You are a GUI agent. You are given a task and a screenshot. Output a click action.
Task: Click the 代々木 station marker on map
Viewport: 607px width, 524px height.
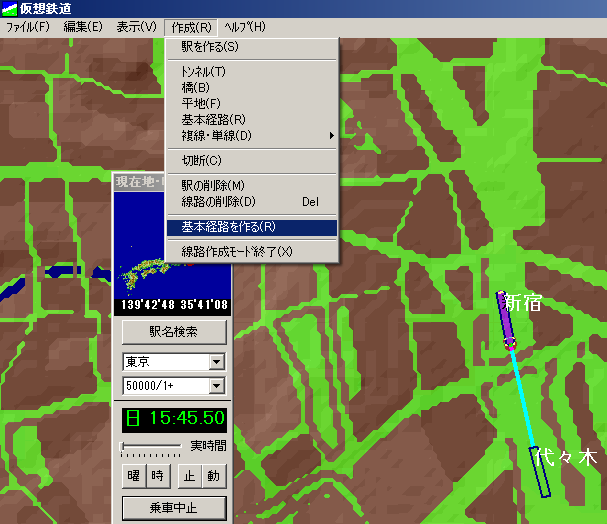pos(542,471)
